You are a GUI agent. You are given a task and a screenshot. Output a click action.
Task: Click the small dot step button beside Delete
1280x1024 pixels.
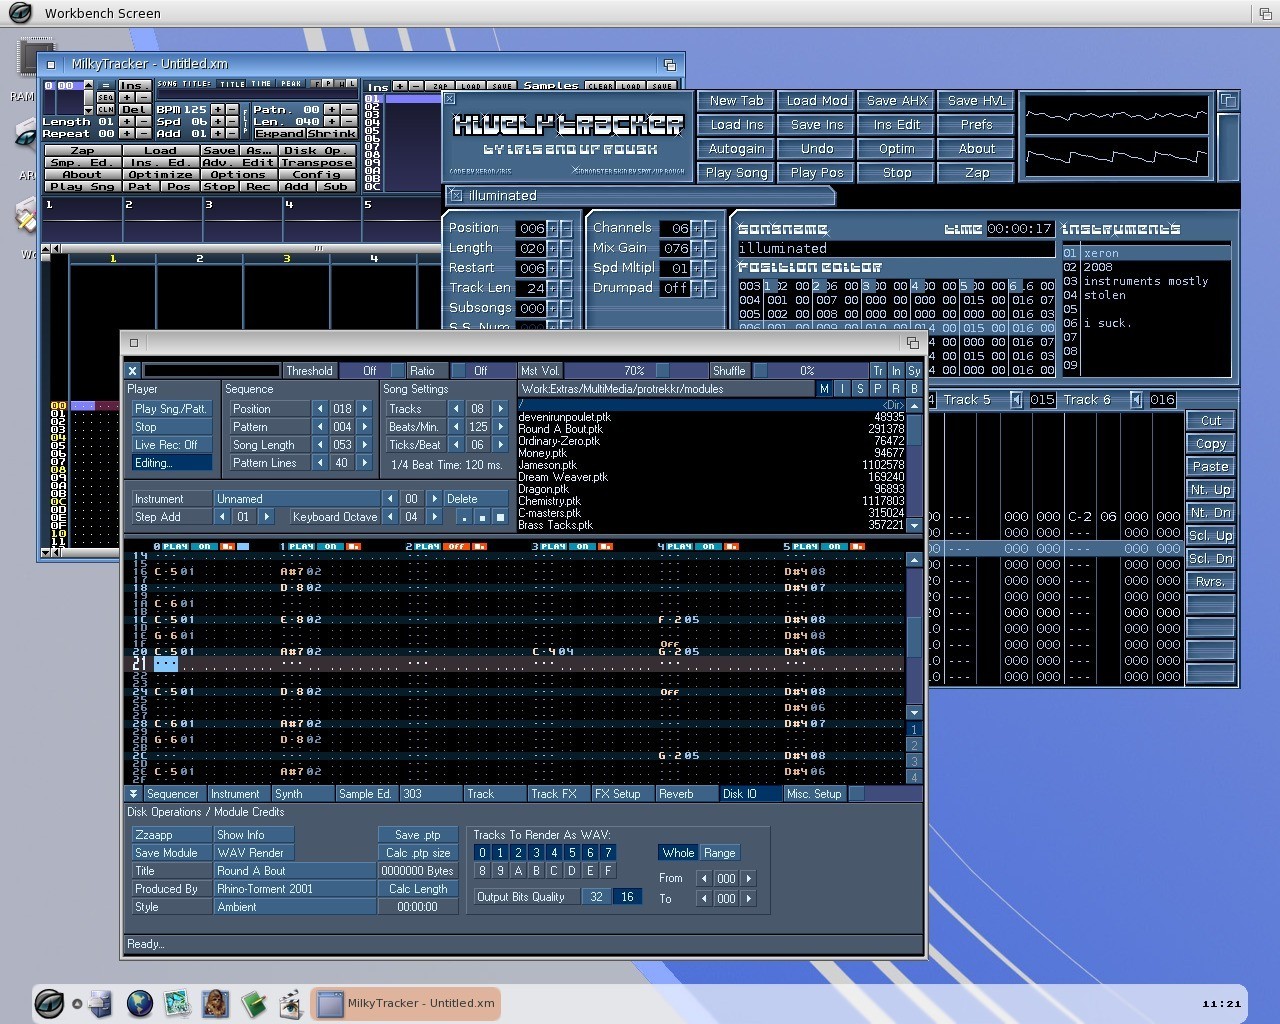click(463, 517)
